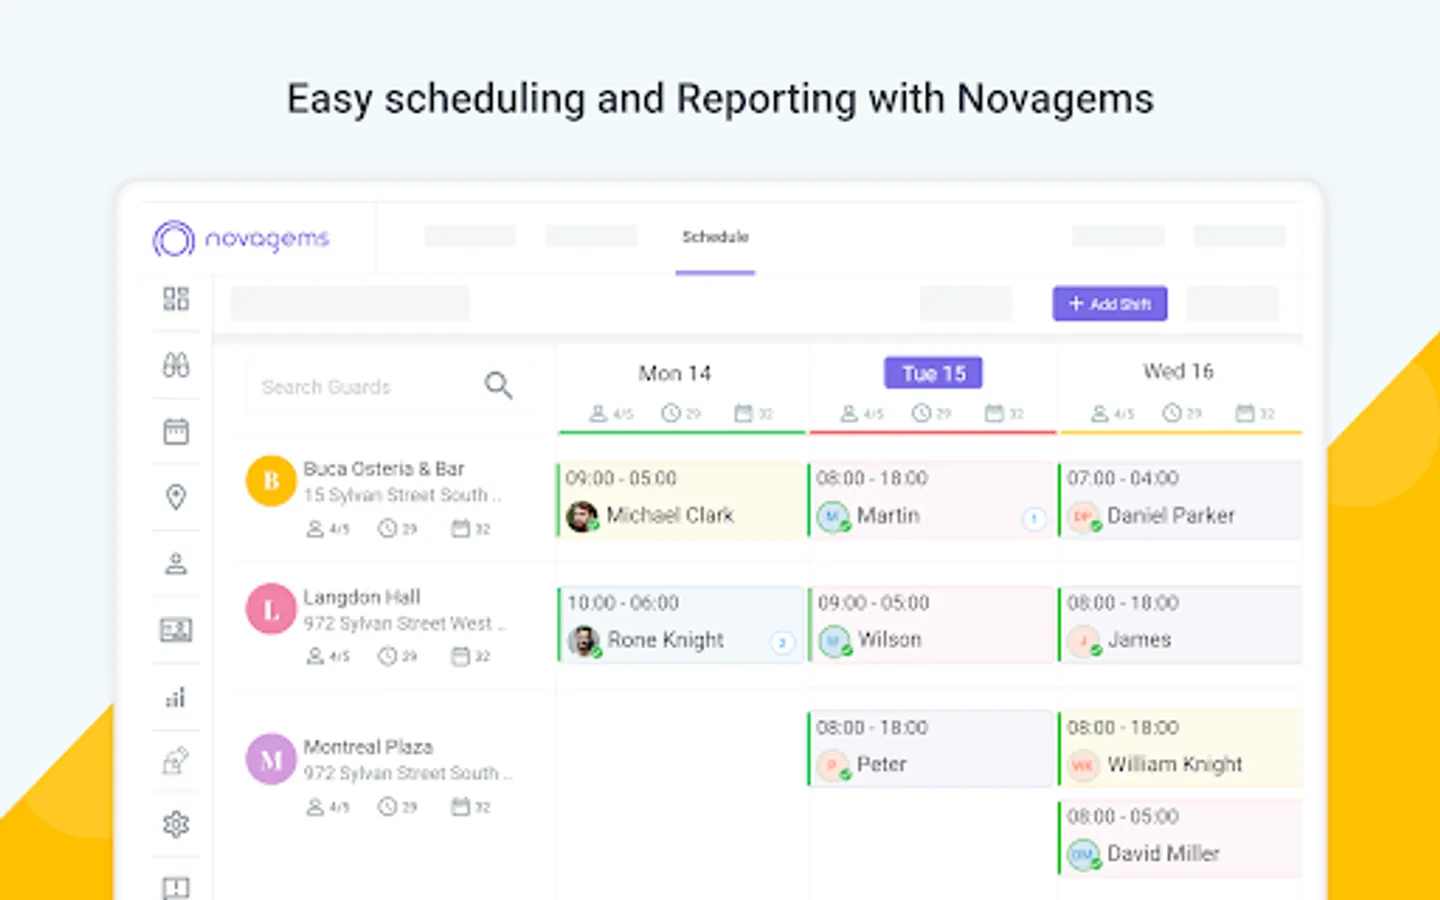1440x900 pixels.
Task: Open the person icon in sidebar
Action: click(176, 564)
